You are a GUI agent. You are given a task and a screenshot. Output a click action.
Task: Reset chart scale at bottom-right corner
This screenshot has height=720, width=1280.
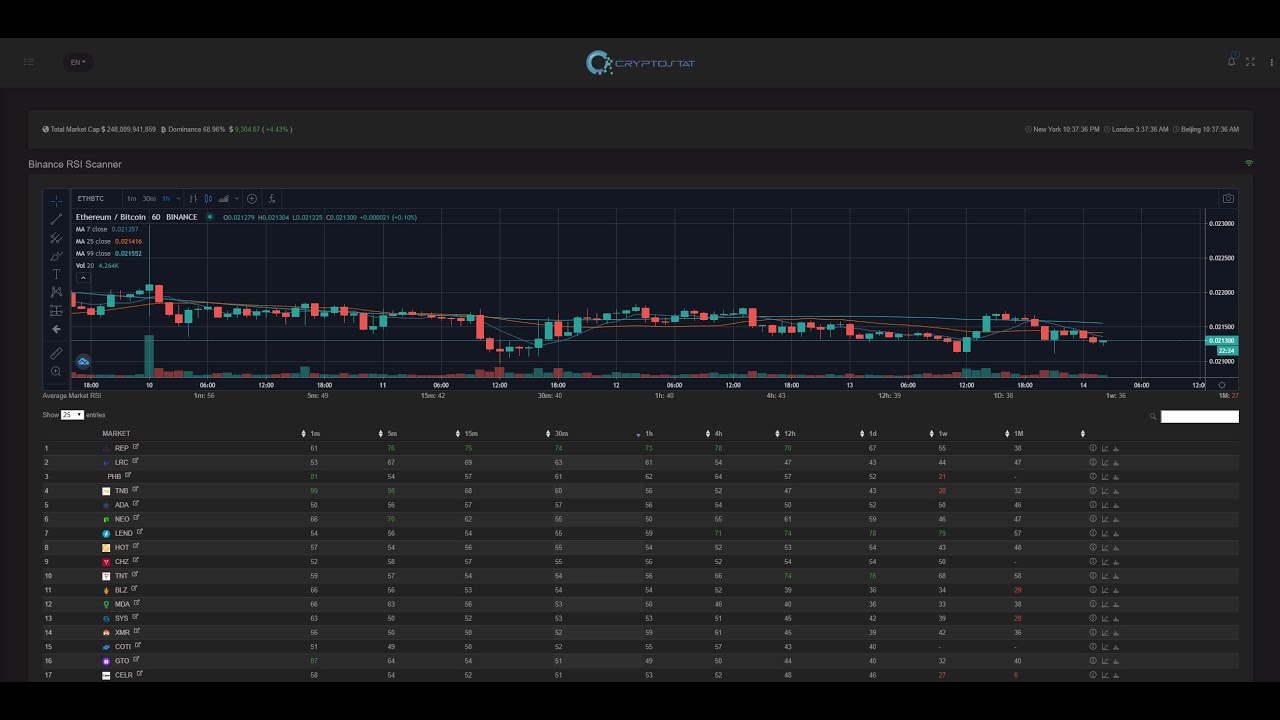[1222, 385]
